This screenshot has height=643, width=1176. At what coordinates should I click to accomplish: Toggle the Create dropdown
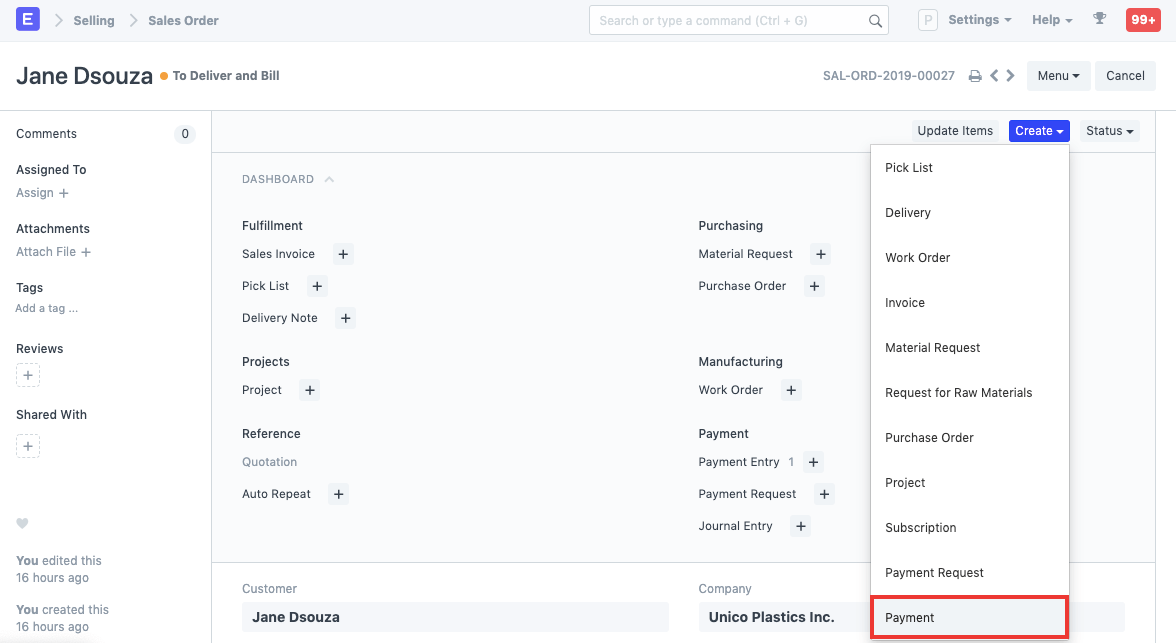(1039, 131)
